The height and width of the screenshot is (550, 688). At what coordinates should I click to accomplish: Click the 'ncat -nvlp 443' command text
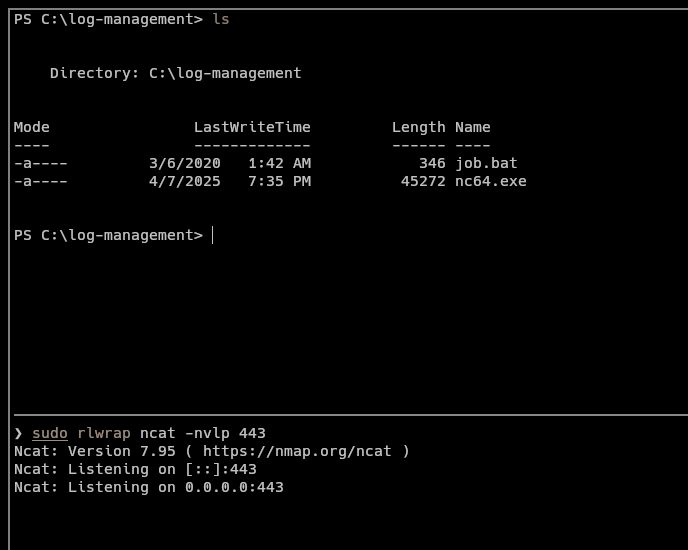coord(203,433)
